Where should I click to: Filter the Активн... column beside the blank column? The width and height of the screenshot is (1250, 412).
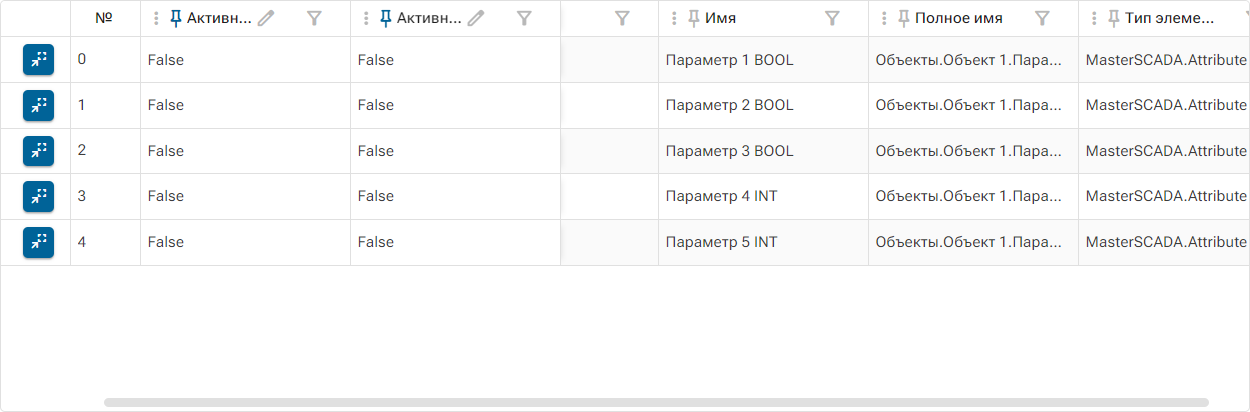(524, 18)
